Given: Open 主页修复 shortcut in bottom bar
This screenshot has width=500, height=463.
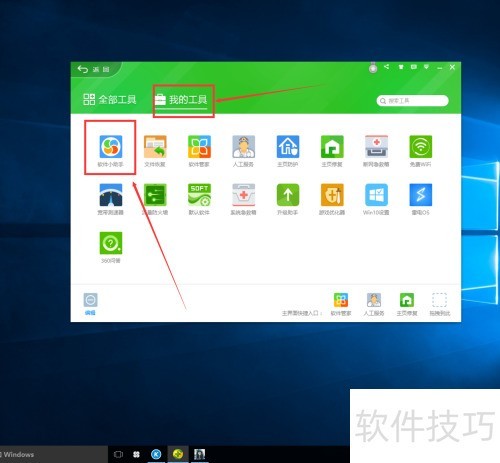Looking at the screenshot, I should click(x=407, y=304).
